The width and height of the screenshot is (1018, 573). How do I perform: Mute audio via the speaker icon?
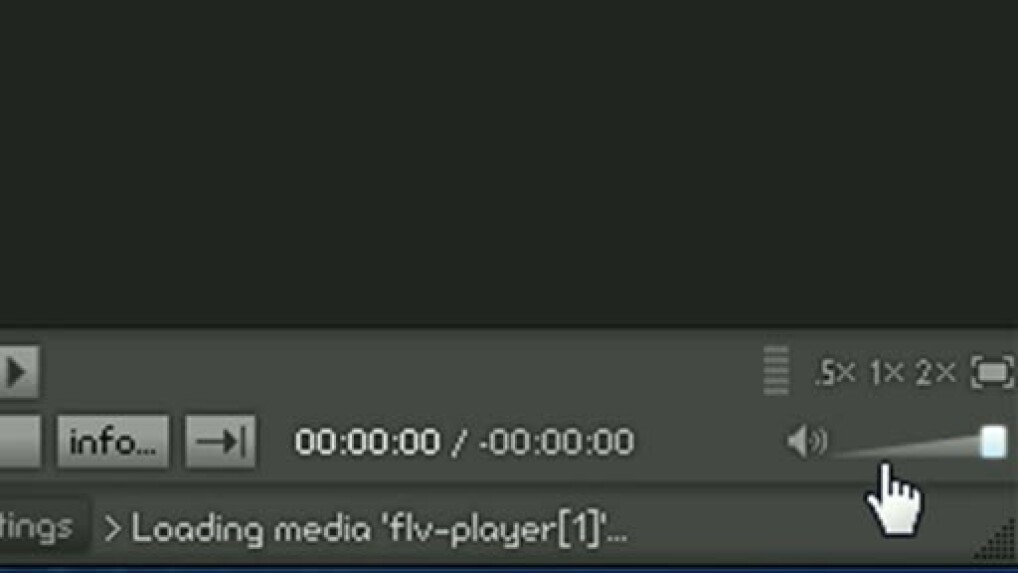[807, 441]
